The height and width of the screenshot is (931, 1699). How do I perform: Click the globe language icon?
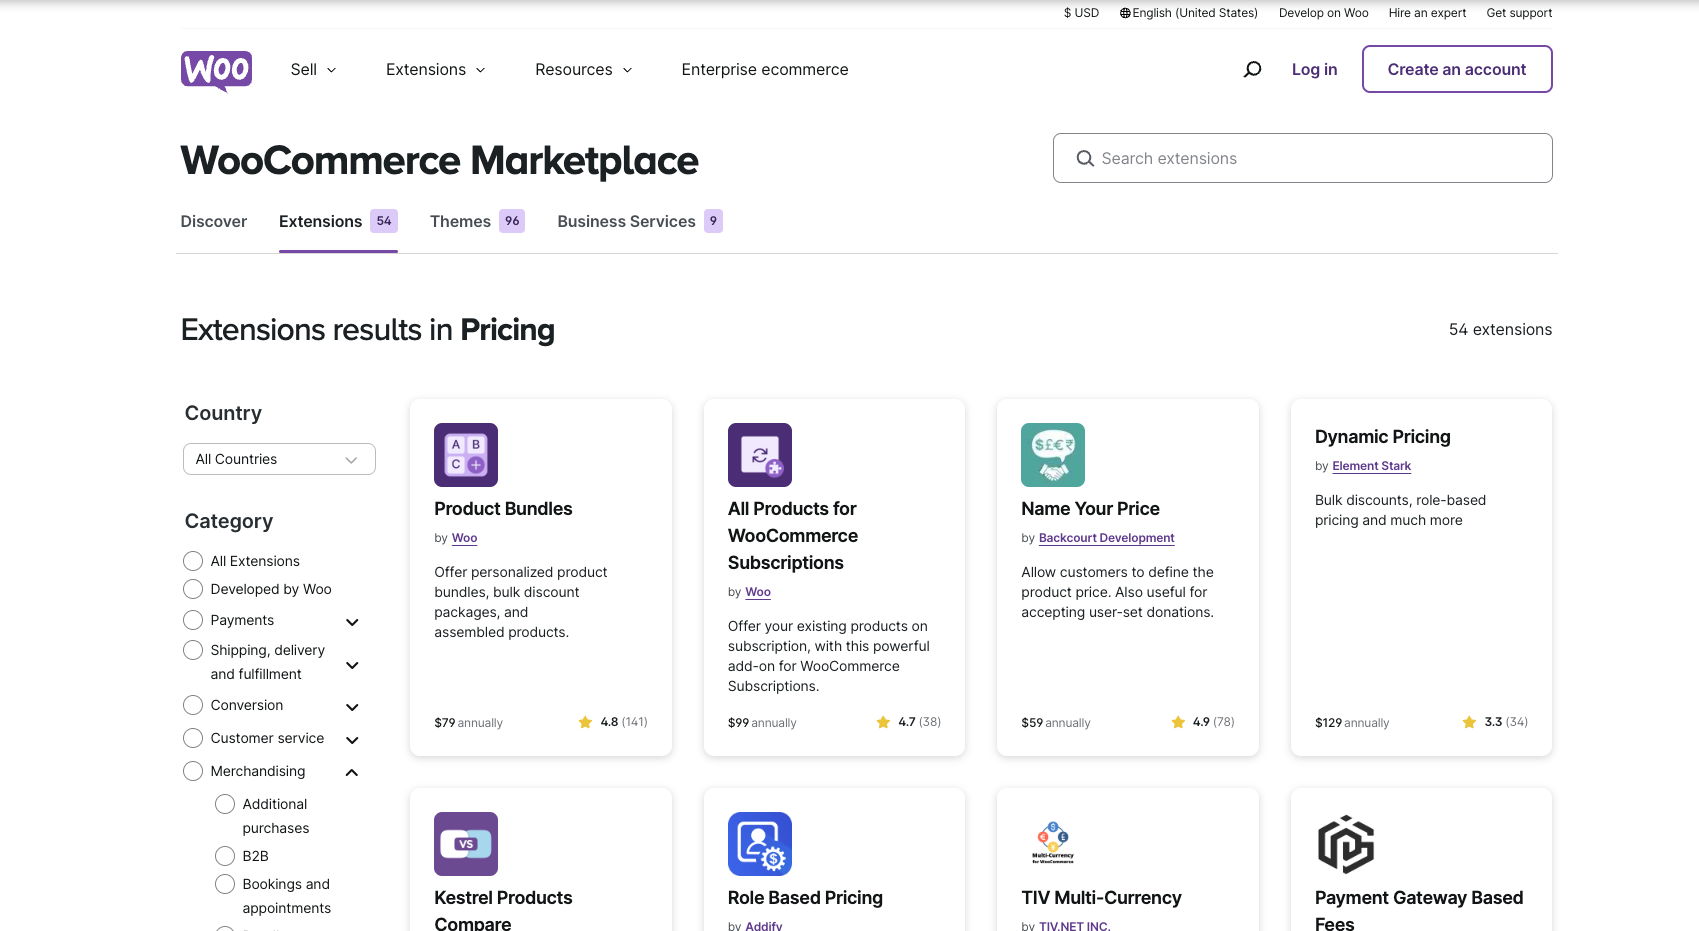point(1125,13)
